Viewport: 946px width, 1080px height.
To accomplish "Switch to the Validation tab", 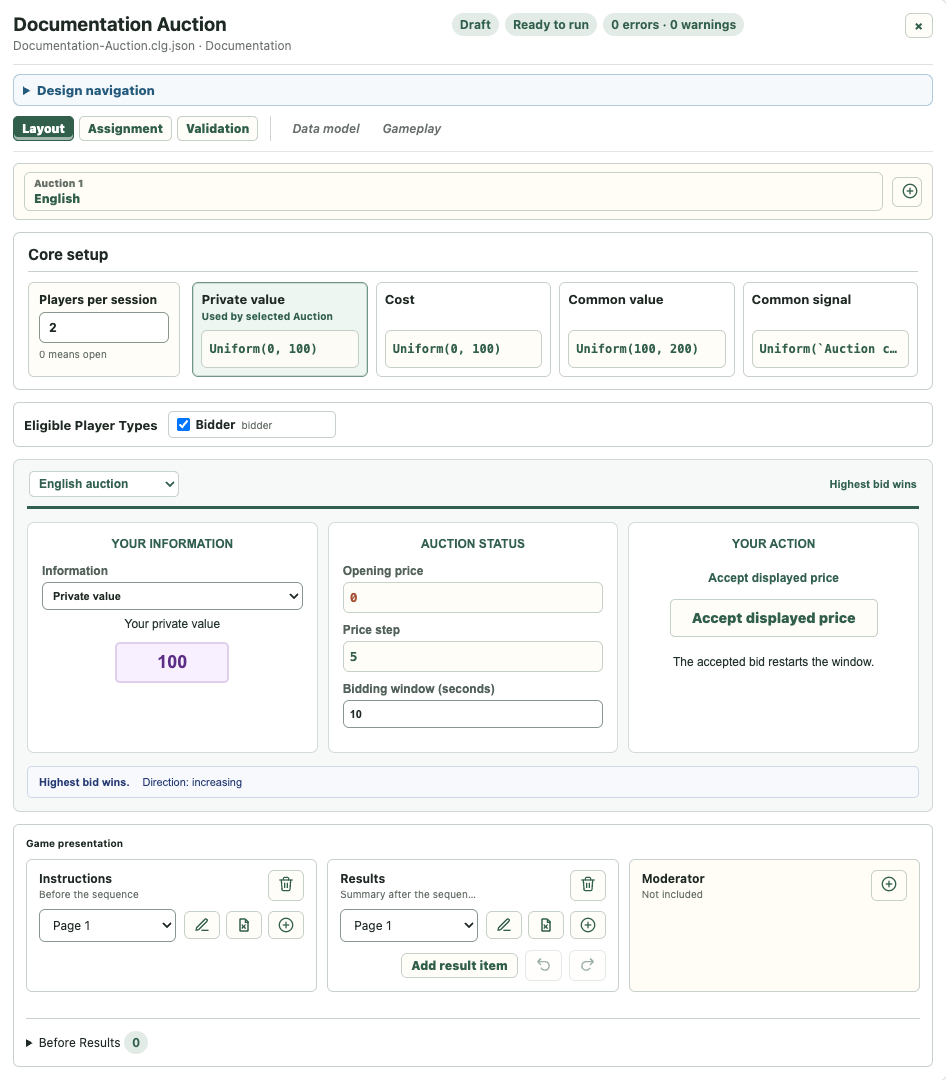I will 218,129.
